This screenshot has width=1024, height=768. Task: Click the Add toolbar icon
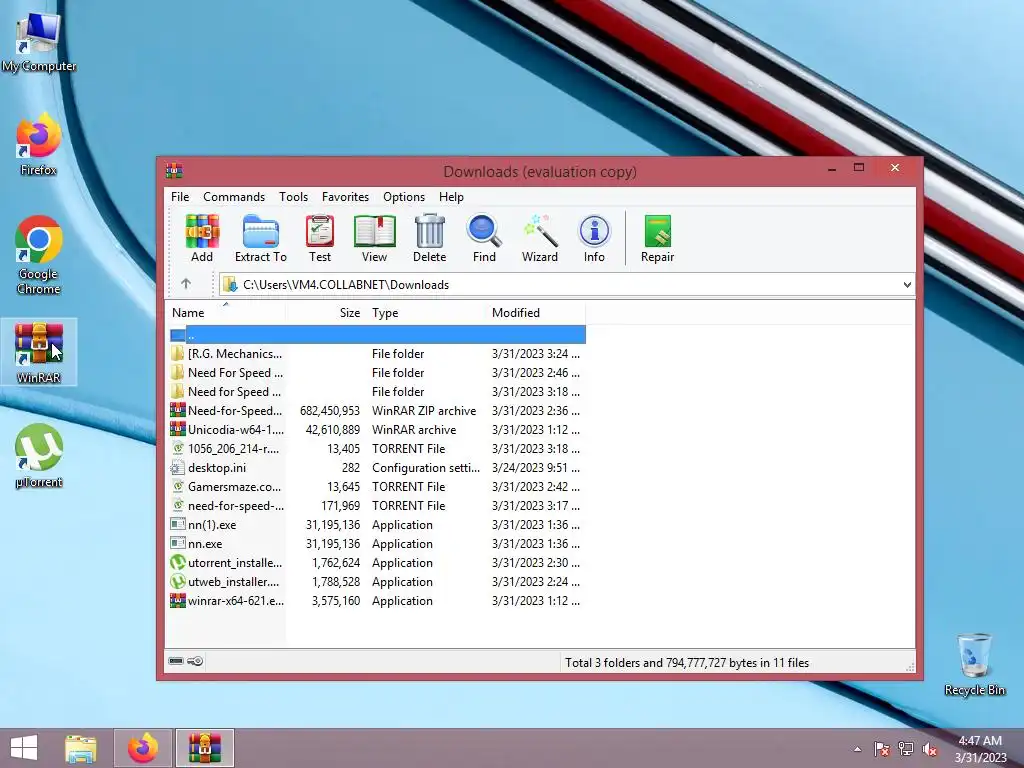[202, 238]
